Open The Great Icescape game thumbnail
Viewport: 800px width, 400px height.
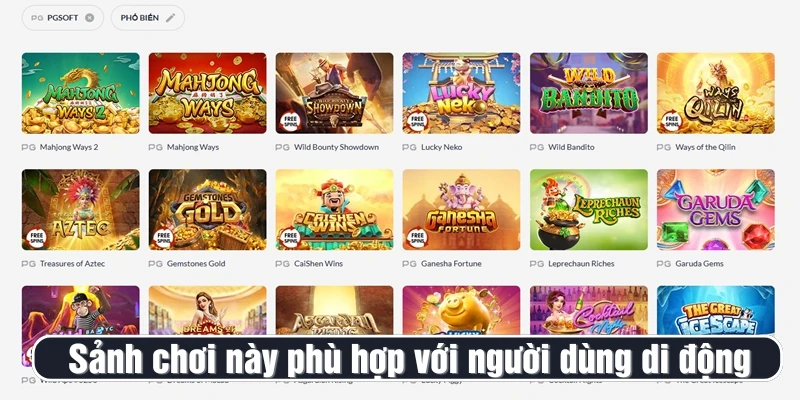(716, 310)
